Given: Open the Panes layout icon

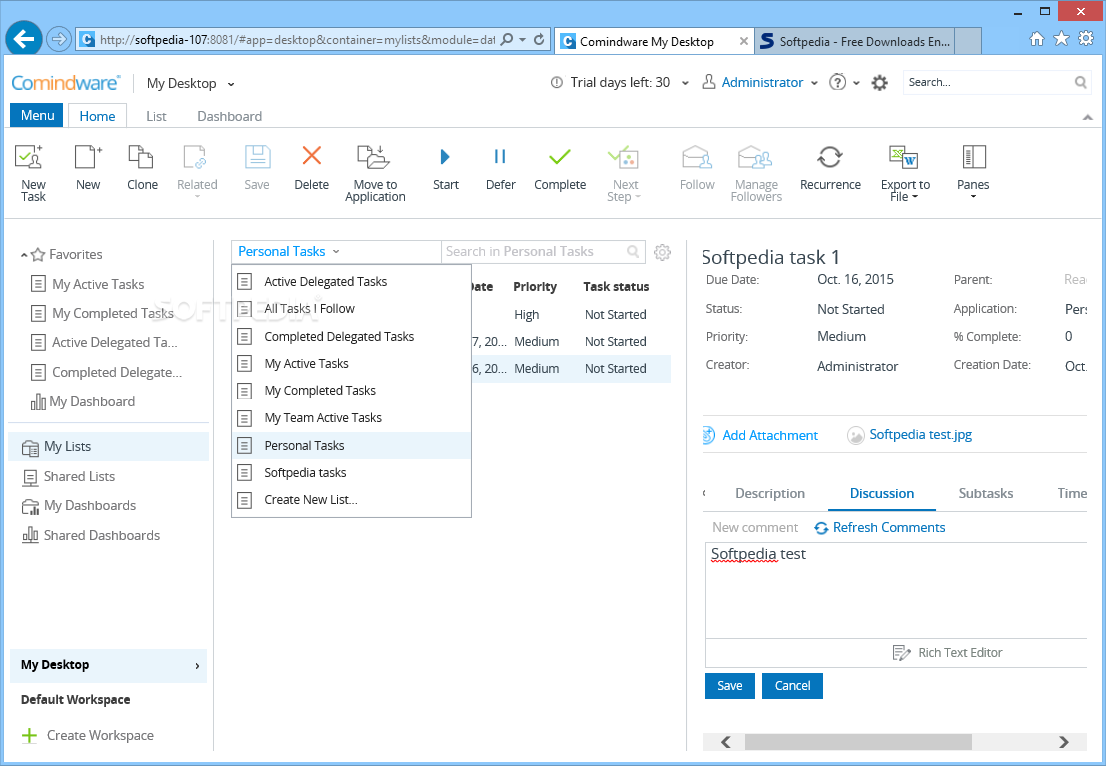Looking at the screenshot, I should click(973, 157).
